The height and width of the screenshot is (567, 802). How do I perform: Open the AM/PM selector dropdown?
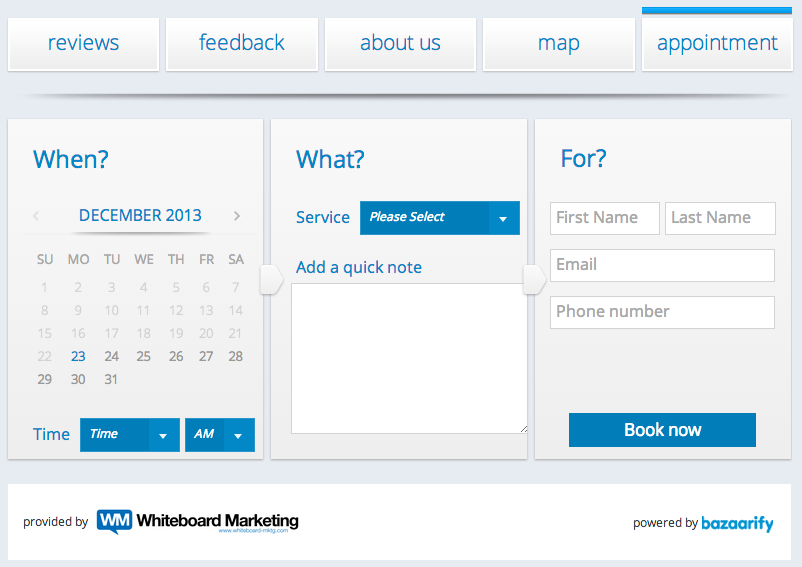coord(219,435)
